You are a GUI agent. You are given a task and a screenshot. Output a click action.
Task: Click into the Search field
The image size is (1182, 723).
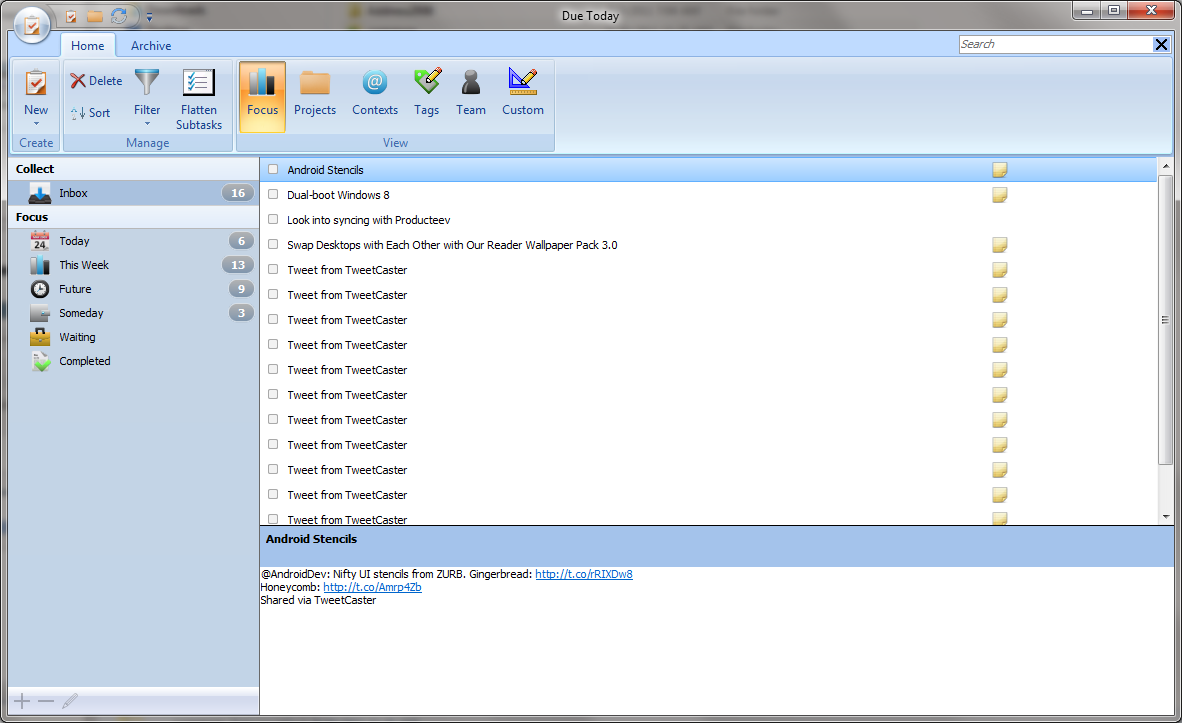(x=1054, y=44)
